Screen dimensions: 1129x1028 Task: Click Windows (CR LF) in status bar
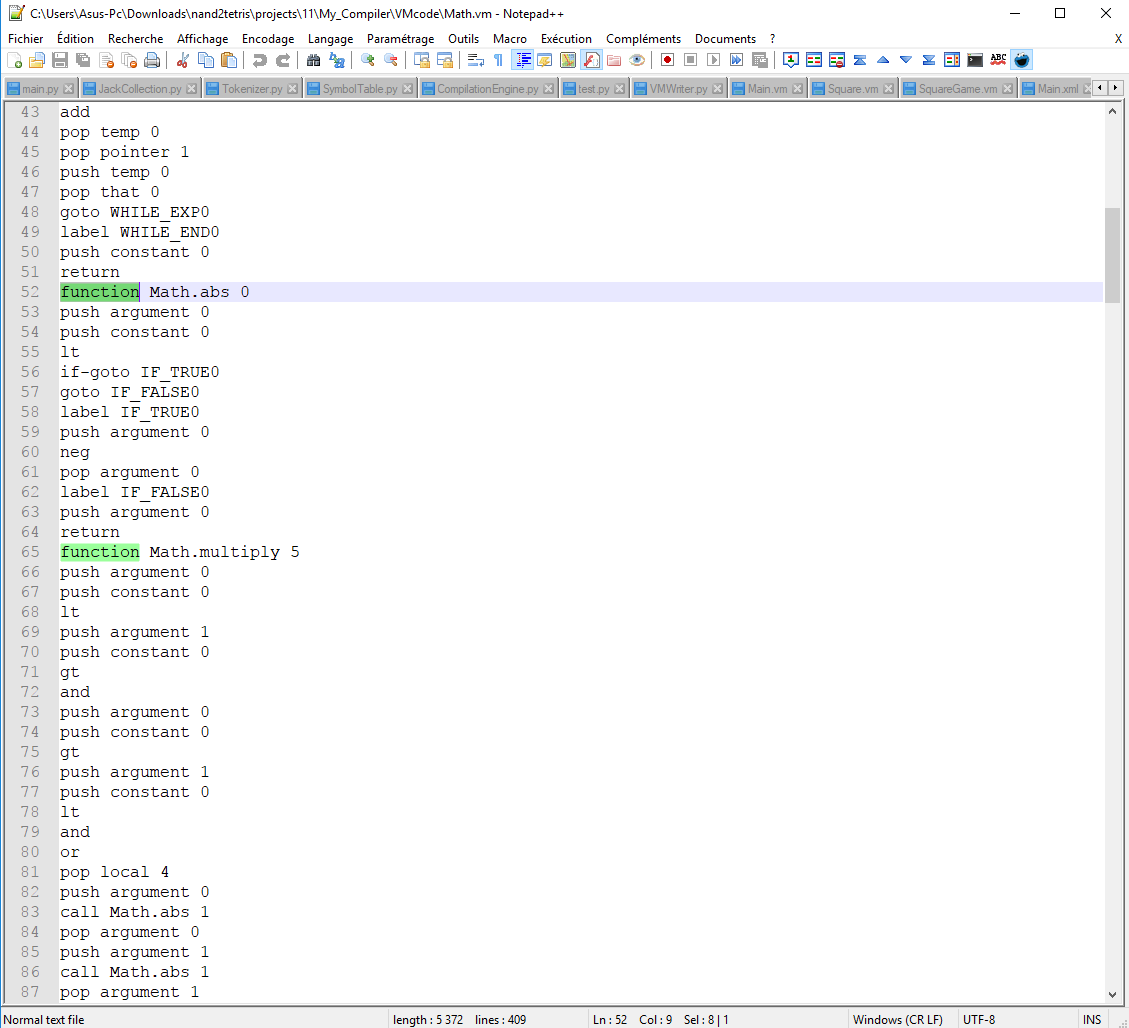pyautogui.click(x=897, y=1020)
